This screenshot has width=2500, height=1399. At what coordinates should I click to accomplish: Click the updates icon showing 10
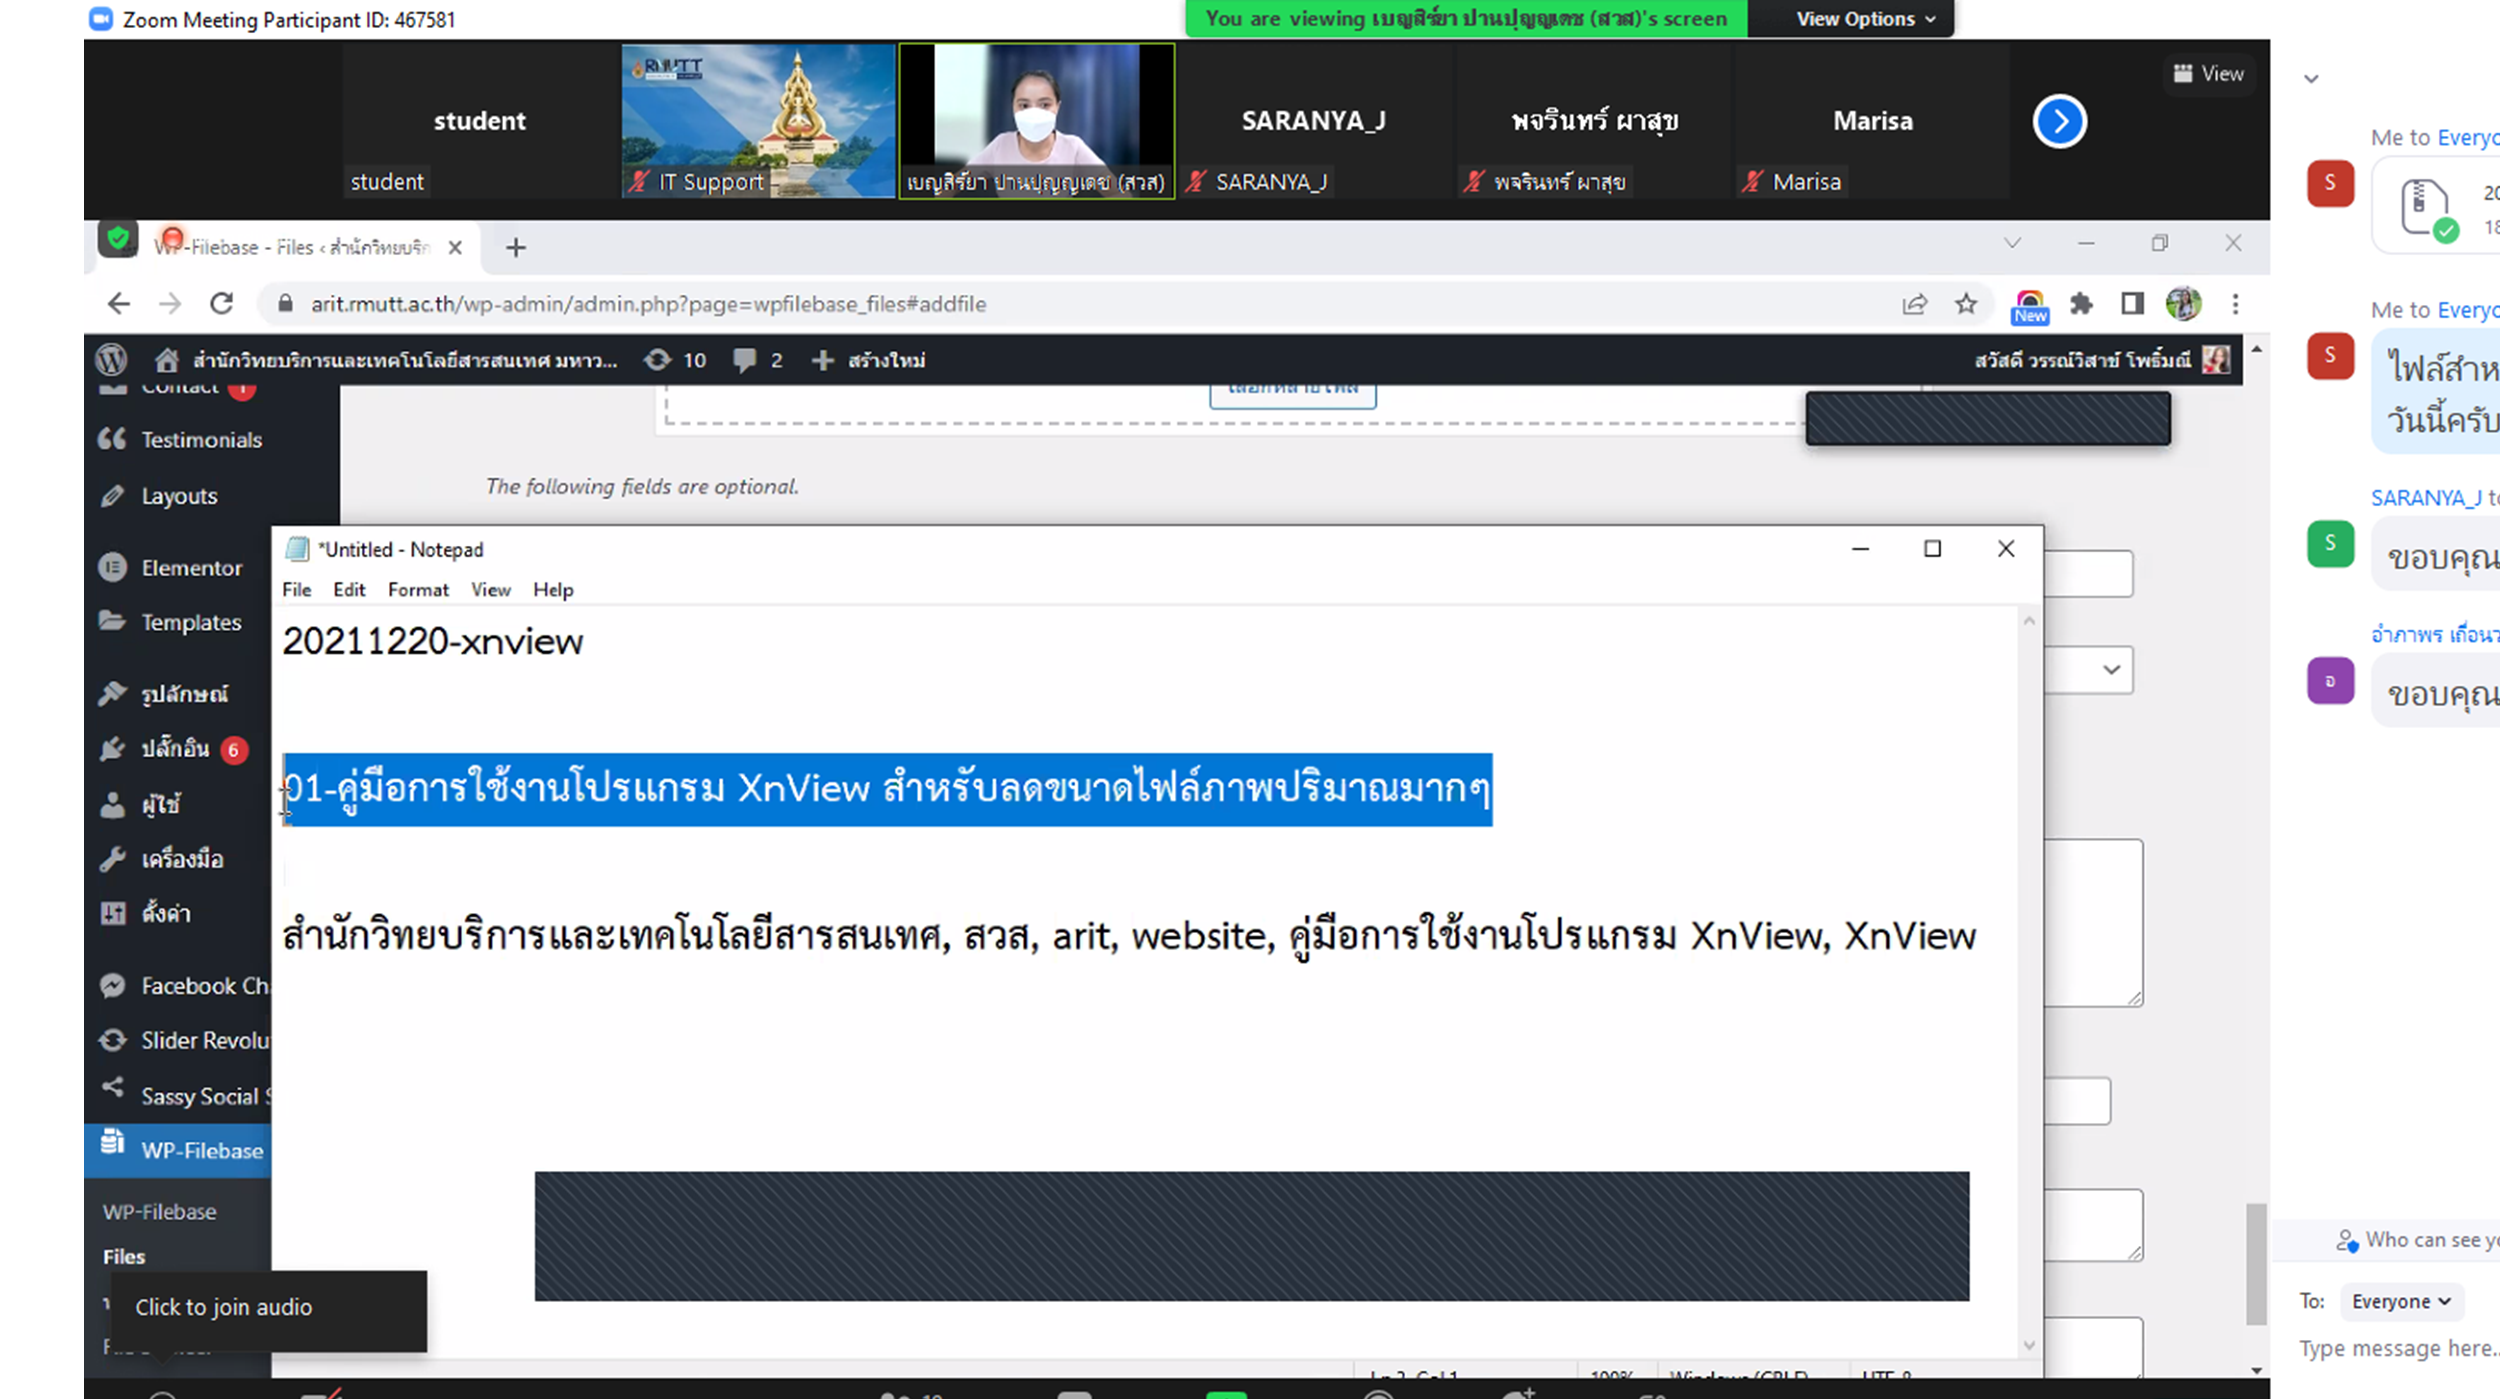[657, 360]
